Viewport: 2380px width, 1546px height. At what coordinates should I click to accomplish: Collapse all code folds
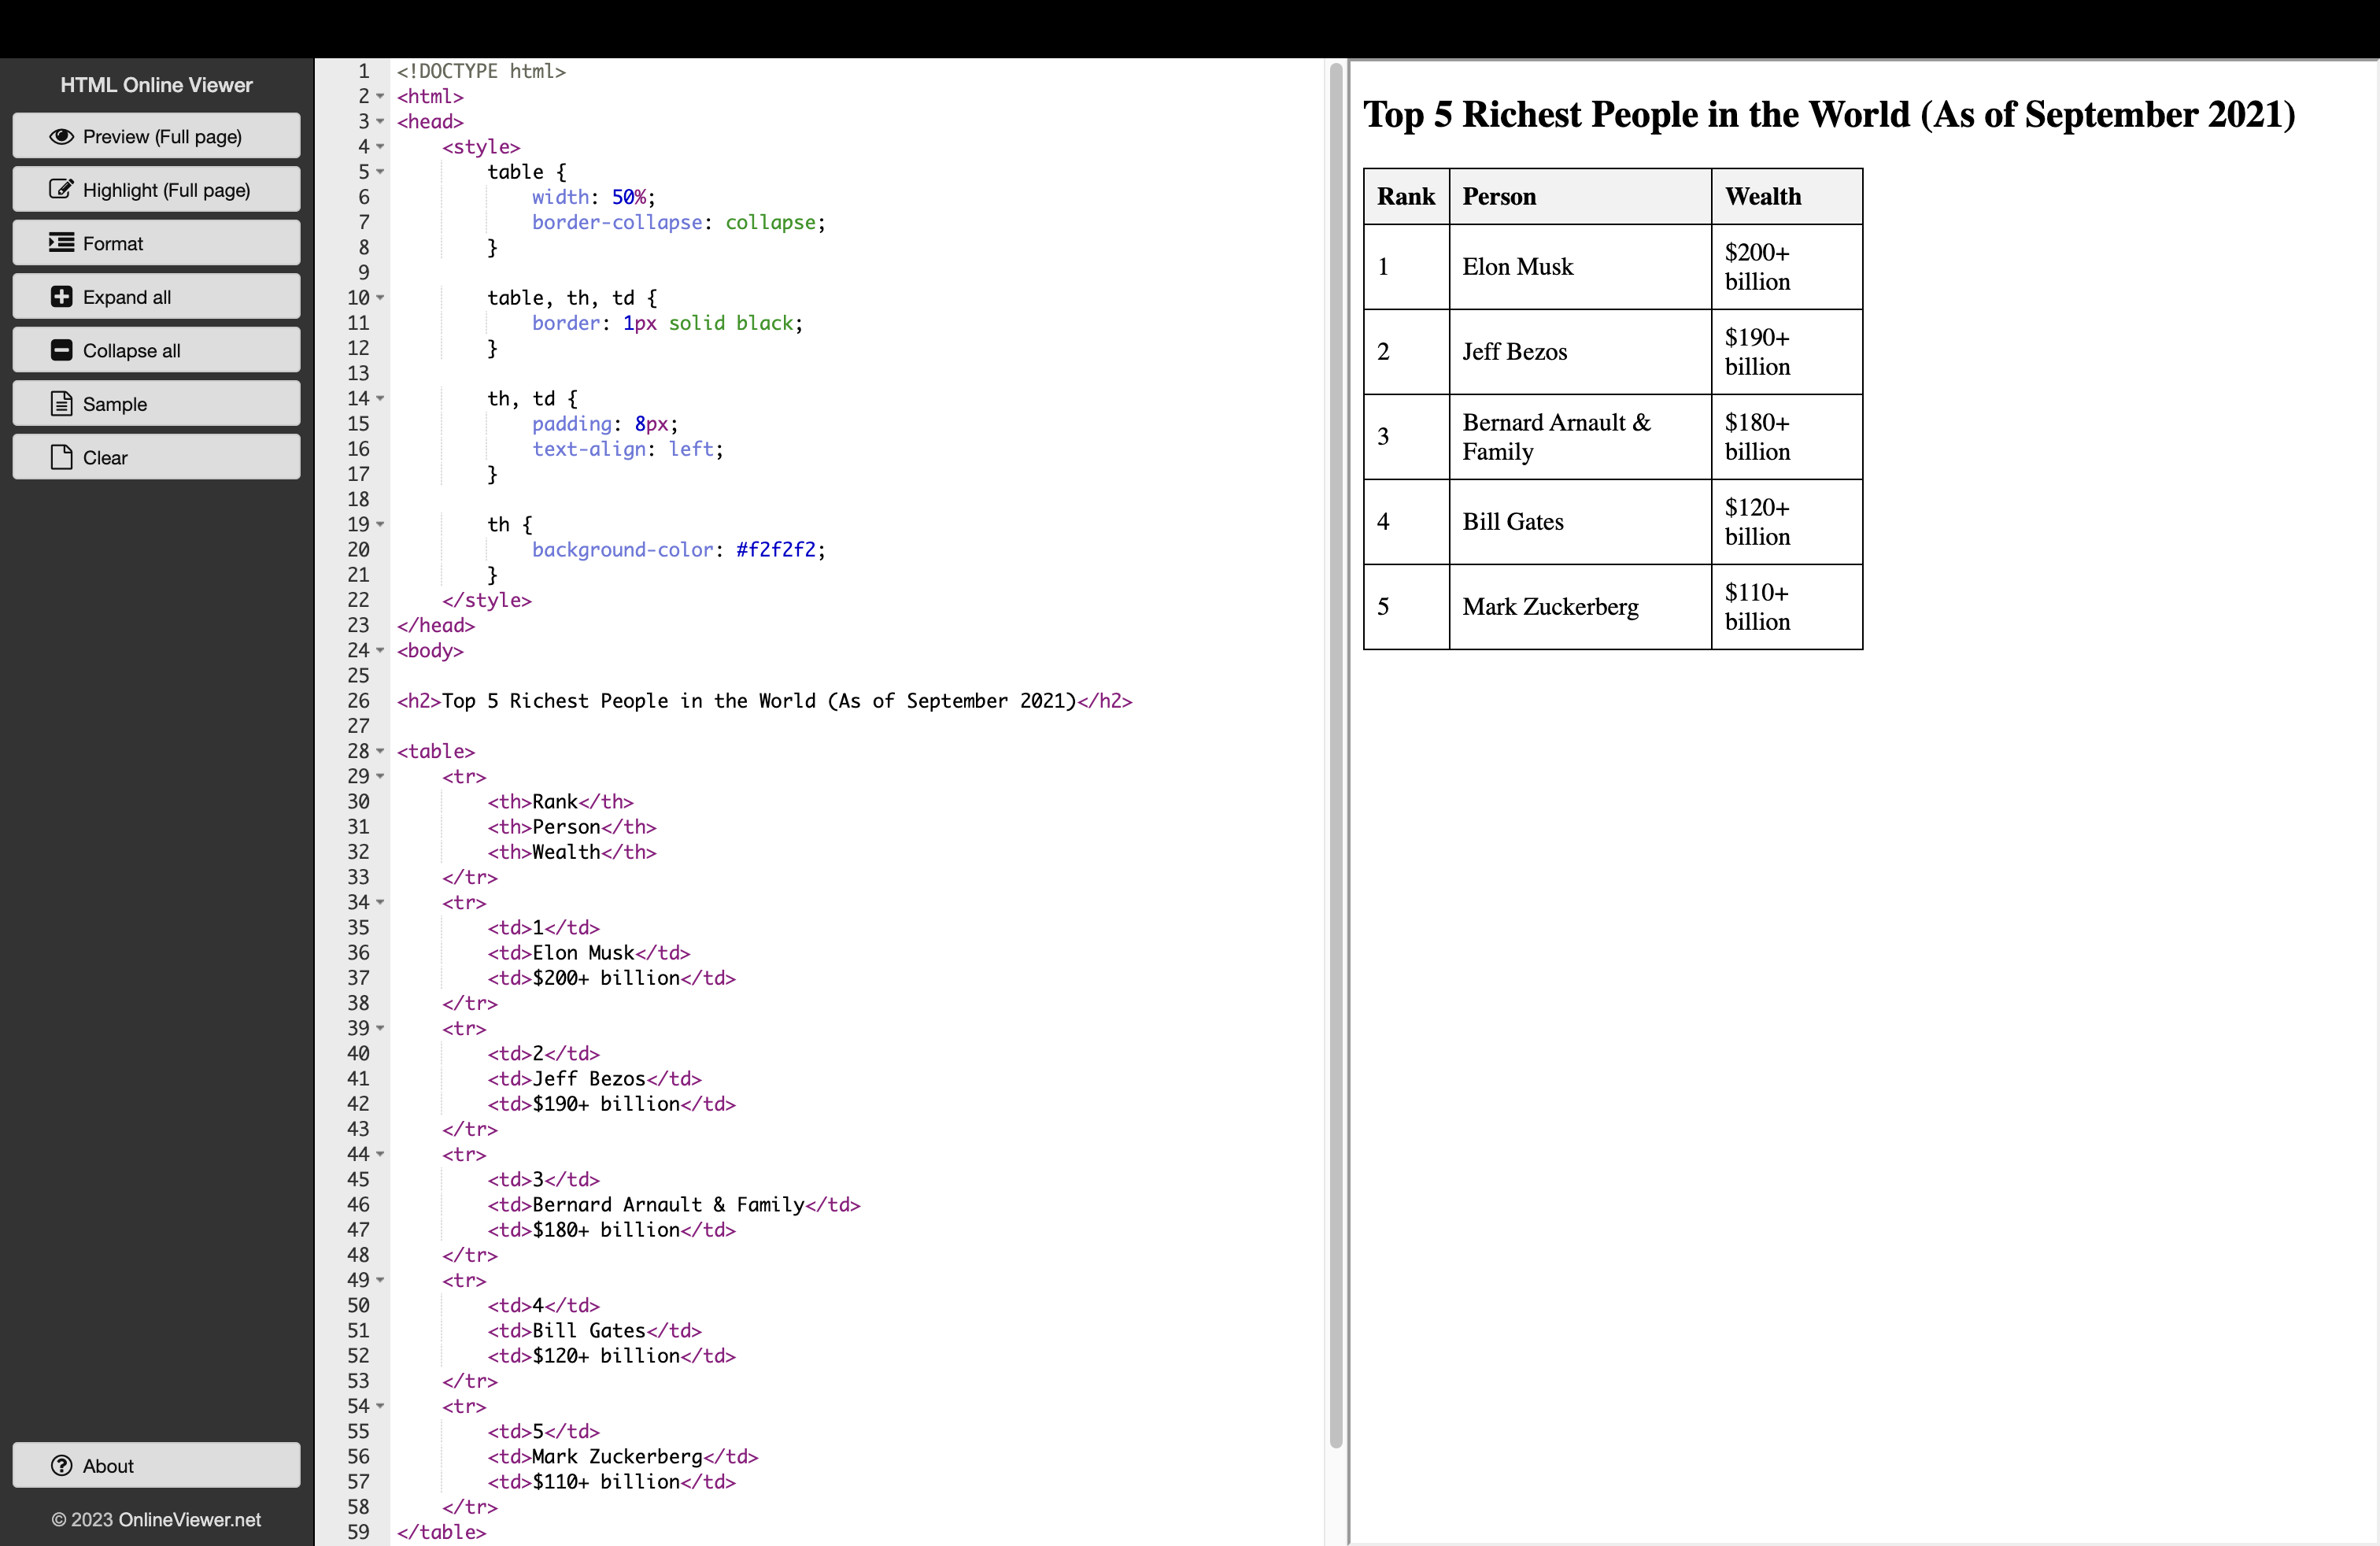coord(156,350)
